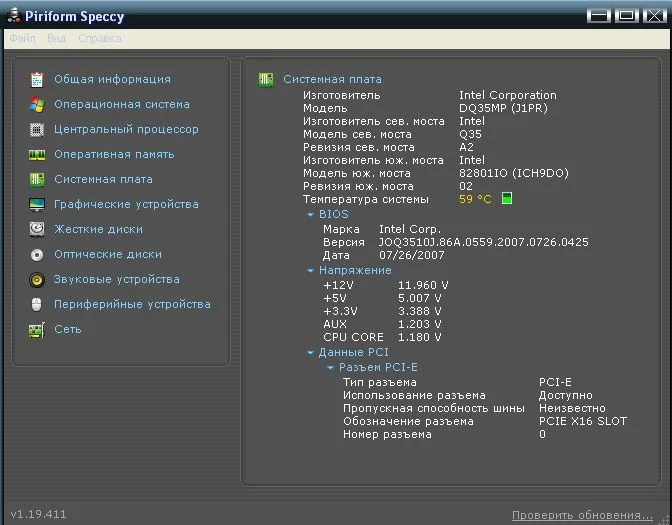The height and width of the screenshot is (525, 672).
Task: Click the +5V reading 5.007 V
Action: [x=420, y=298]
